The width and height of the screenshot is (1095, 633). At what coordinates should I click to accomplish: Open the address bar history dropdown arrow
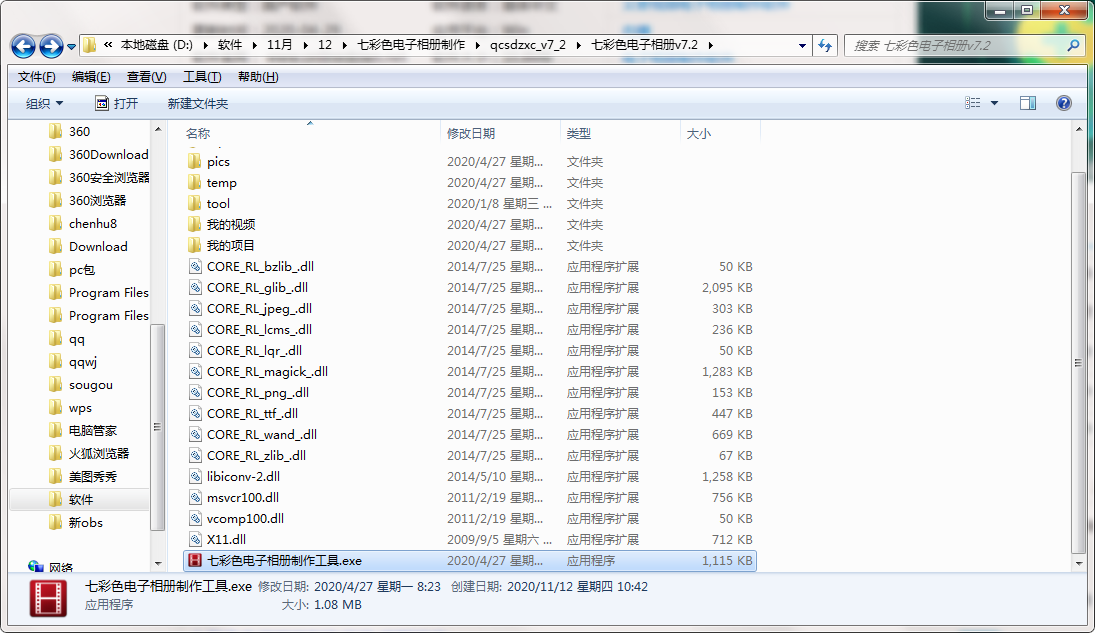(802, 45)
